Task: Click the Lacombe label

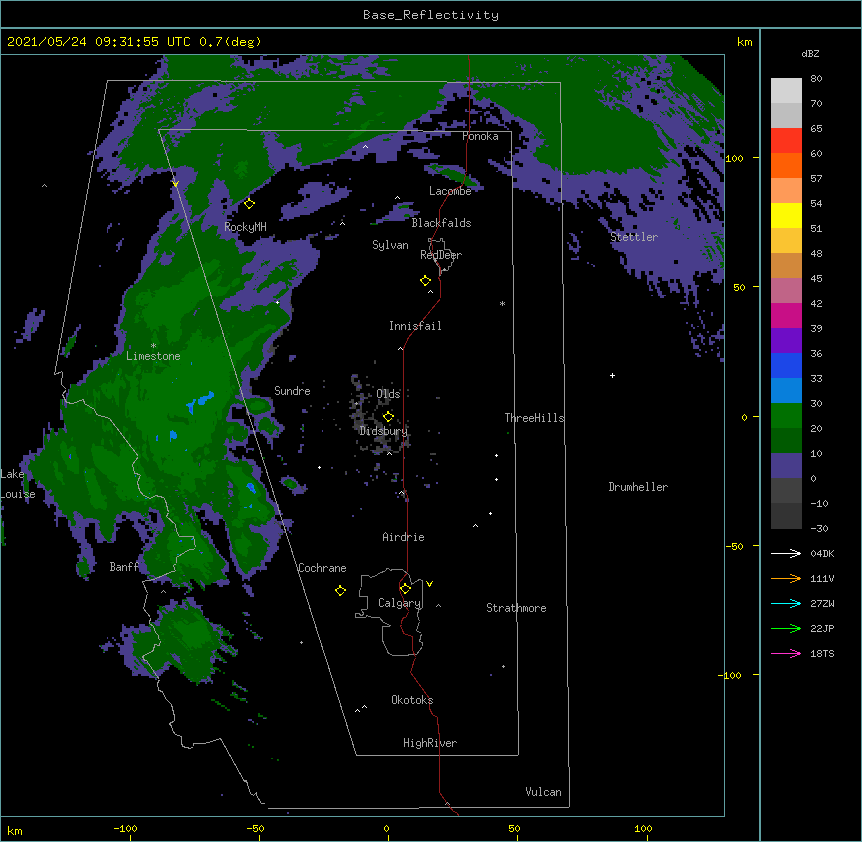Action: tap(450, 191)
